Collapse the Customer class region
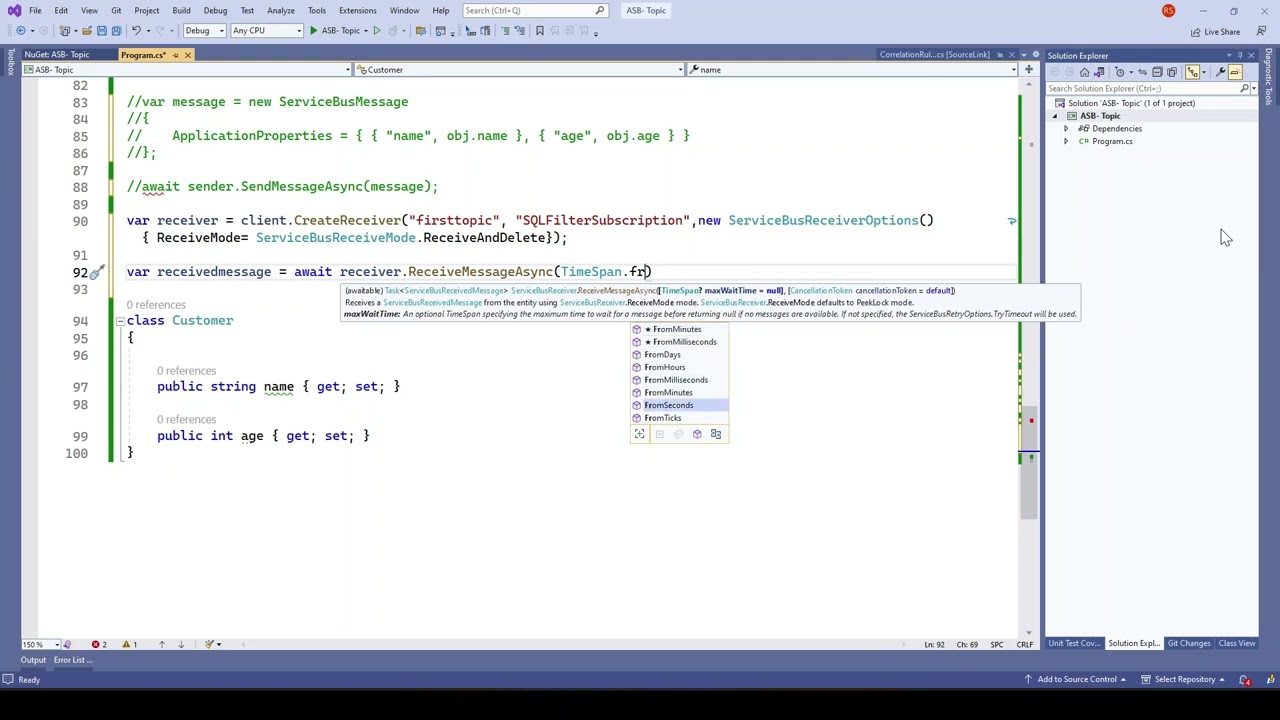The height and width of the screenshot is (720, 1280). click(x=120, y=321)
